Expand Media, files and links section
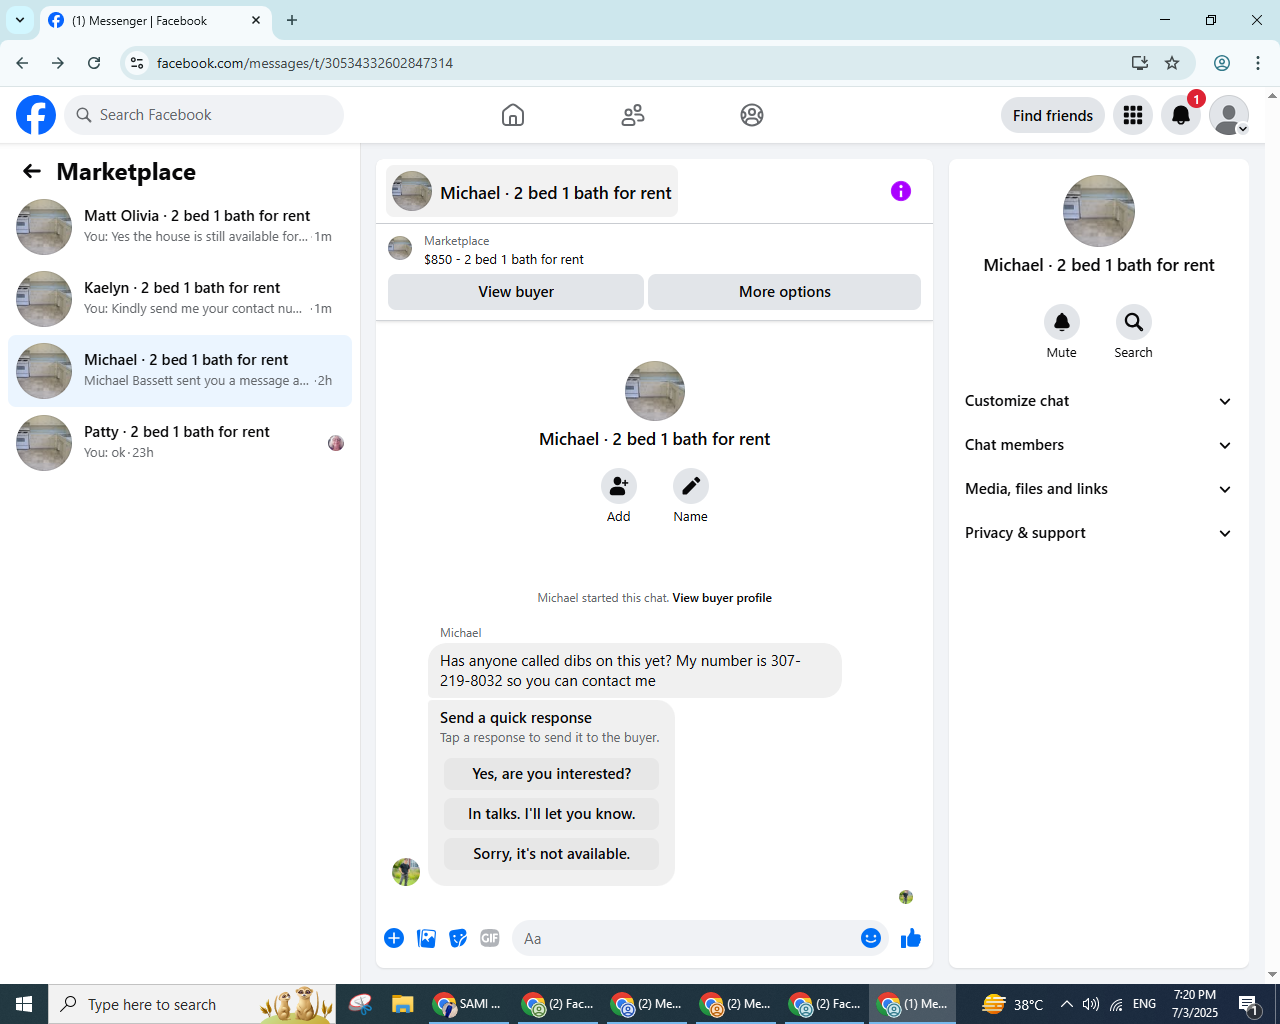 [x=1099, y=489]
